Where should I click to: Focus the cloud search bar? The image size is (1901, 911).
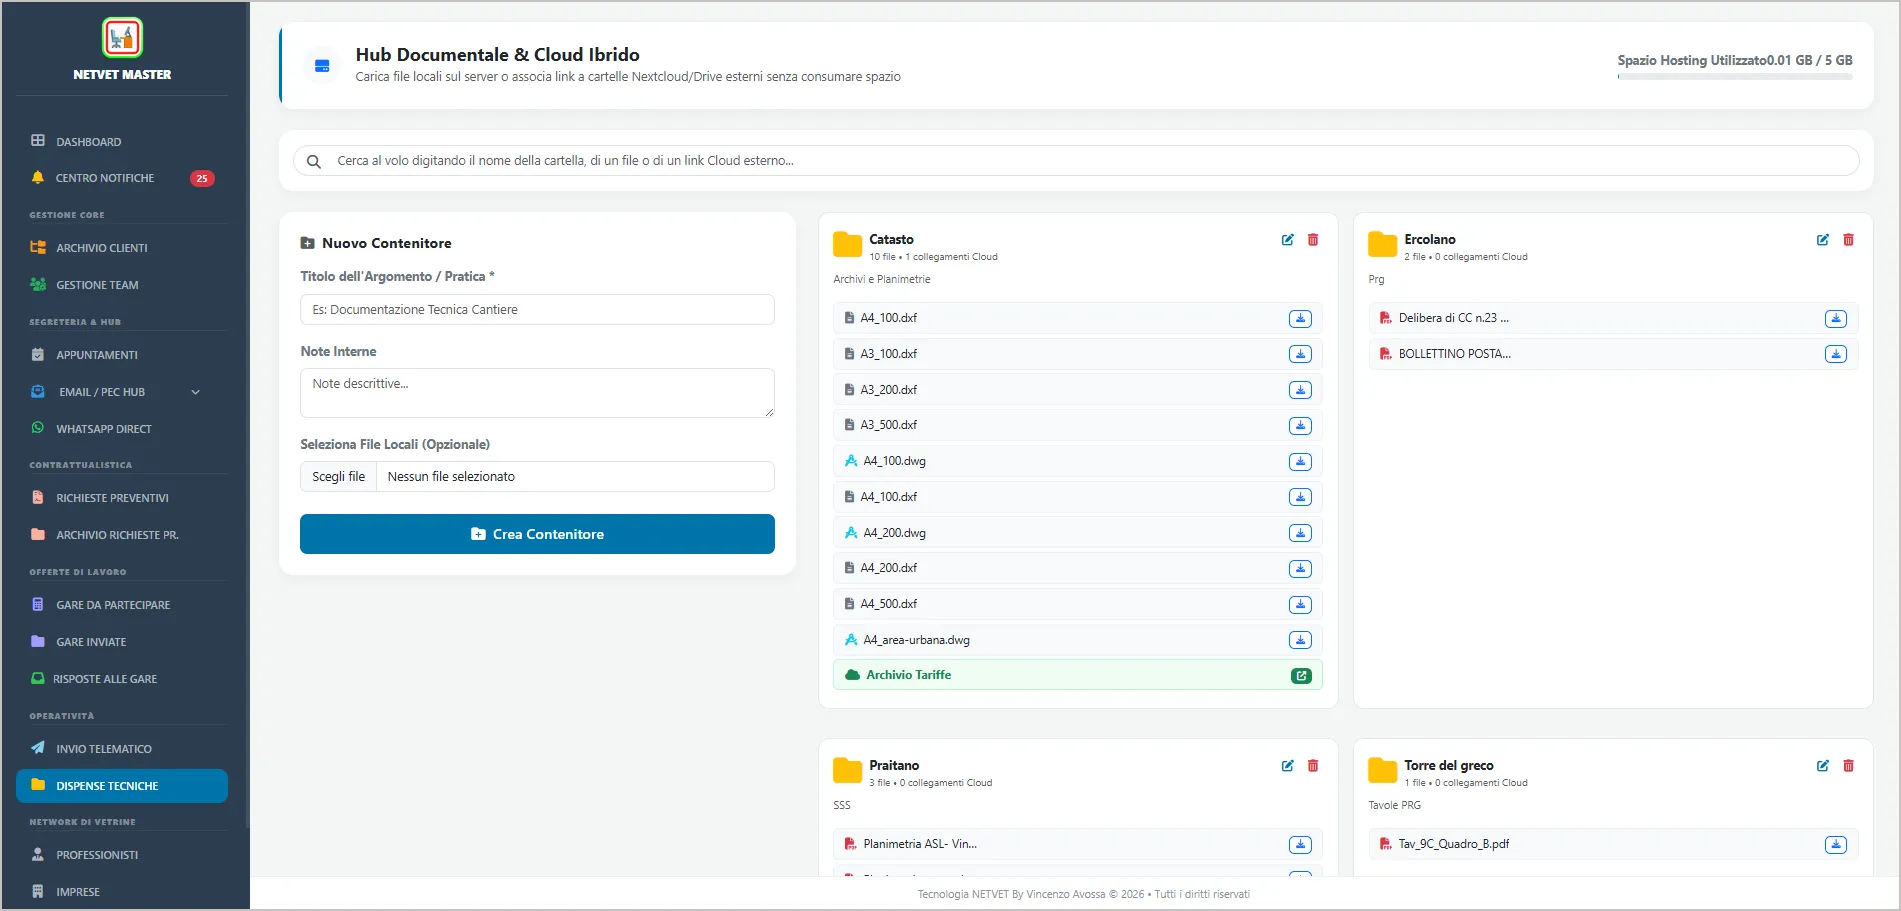(x=1076, y=161)
